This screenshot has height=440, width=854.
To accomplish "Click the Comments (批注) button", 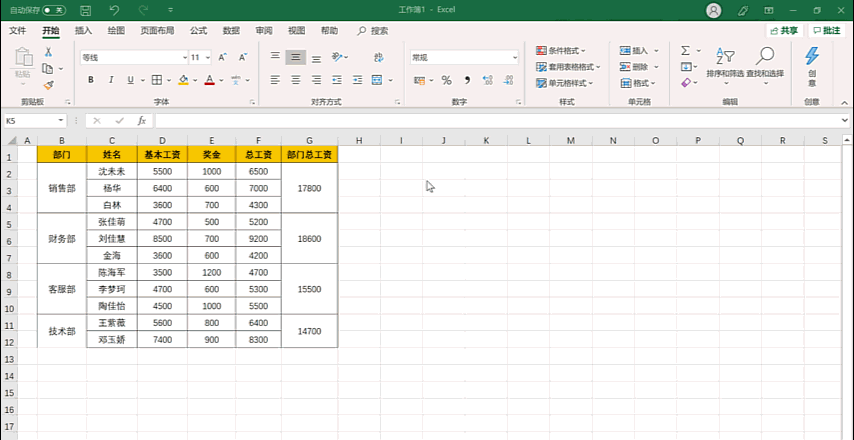I will [x=825, y=31].
